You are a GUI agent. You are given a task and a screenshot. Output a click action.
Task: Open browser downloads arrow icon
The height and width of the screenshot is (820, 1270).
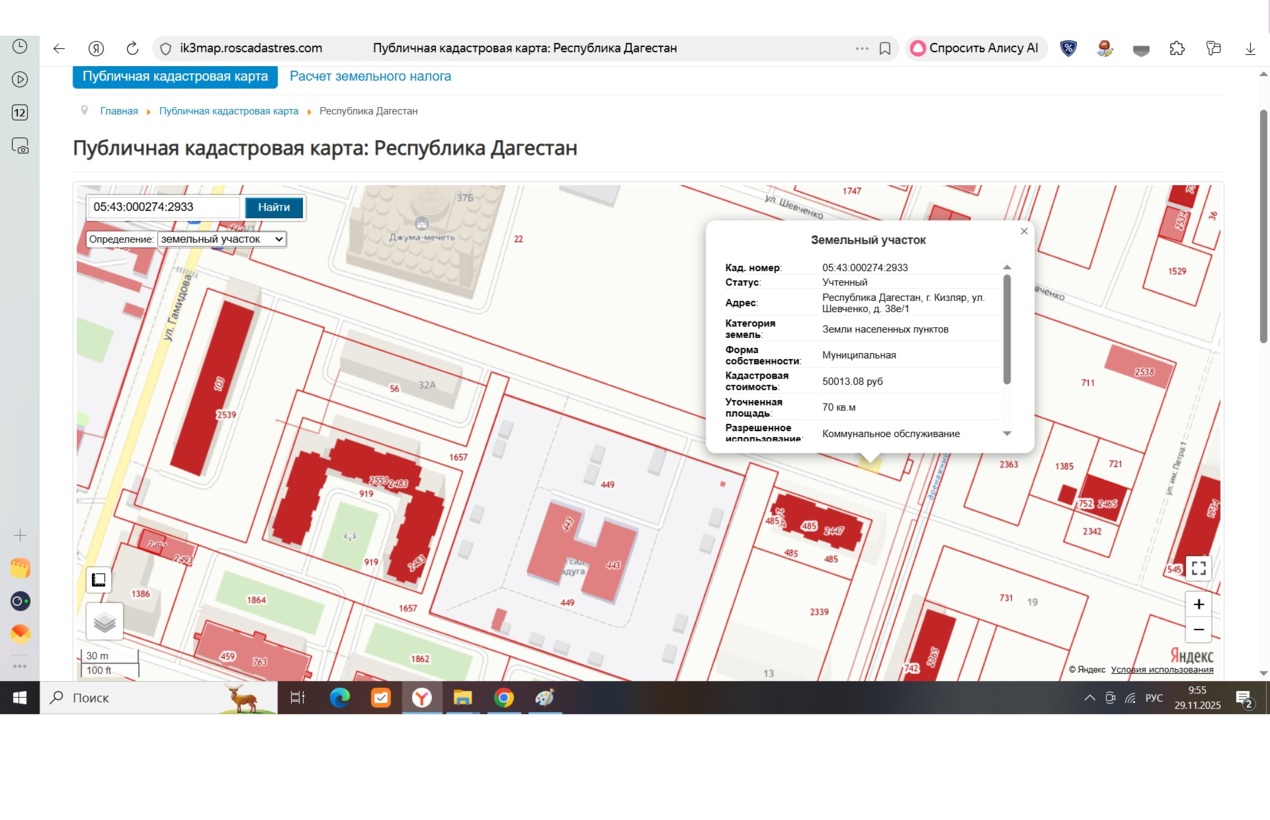coord(1250,48)
